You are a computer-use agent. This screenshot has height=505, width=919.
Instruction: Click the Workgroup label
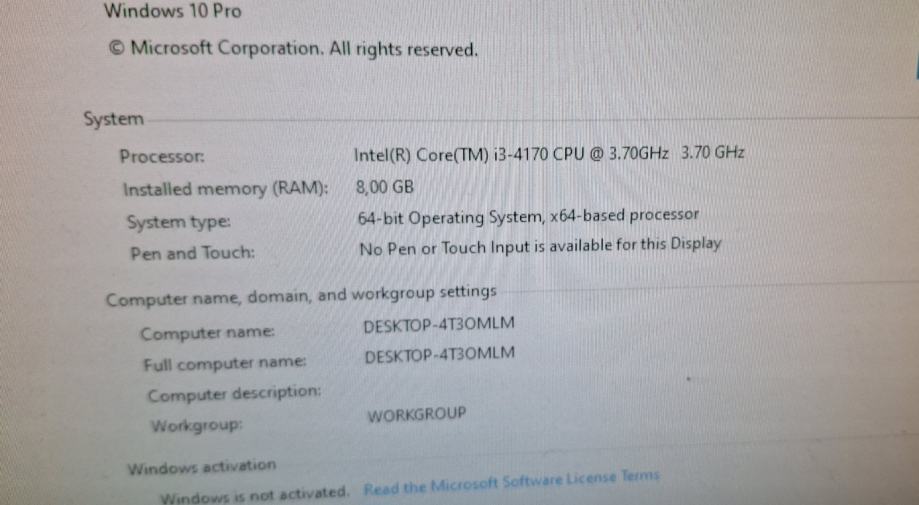click(x=196, y=425)
